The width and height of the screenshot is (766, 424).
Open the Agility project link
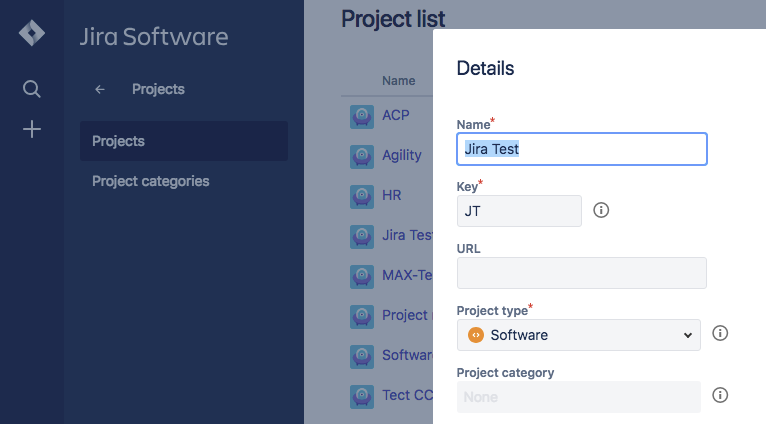[402, 155]
